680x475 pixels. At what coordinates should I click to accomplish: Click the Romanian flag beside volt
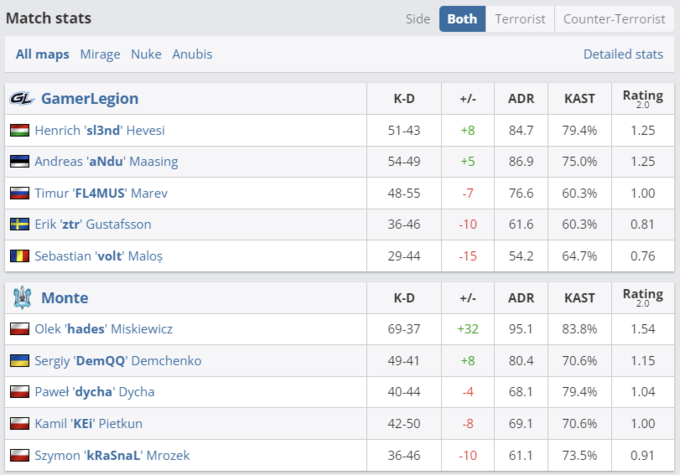[19, 256]
